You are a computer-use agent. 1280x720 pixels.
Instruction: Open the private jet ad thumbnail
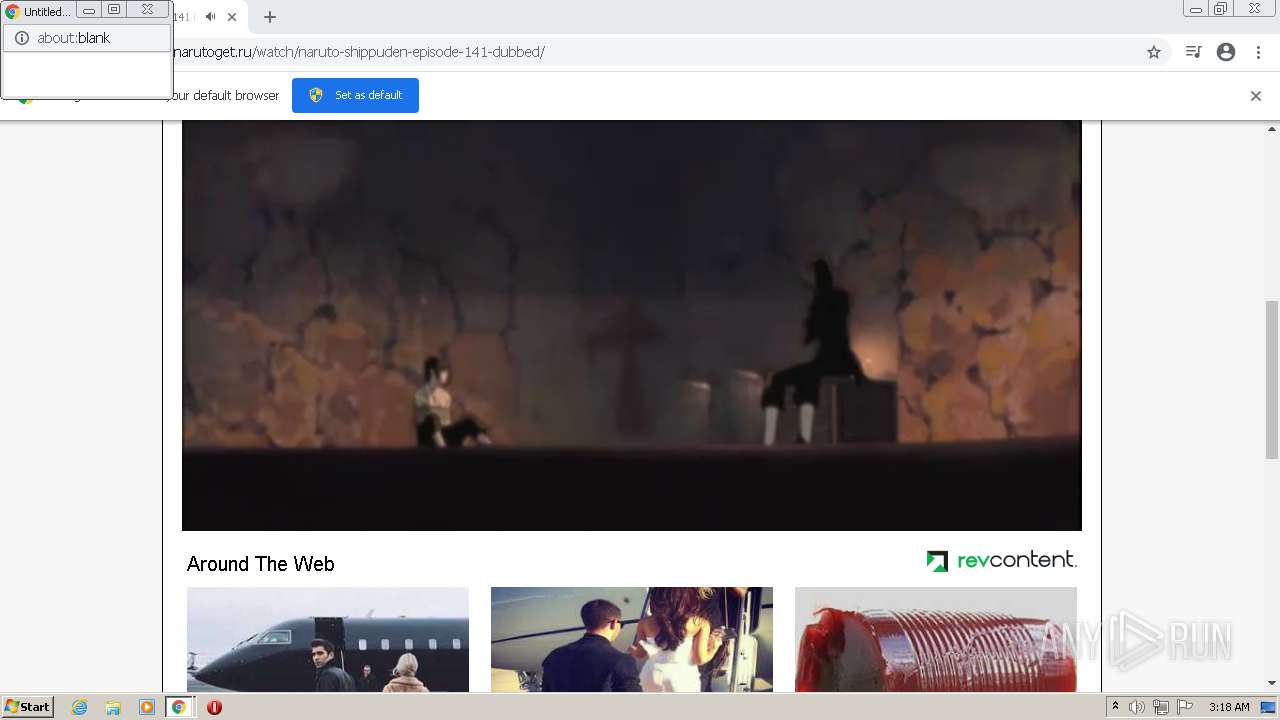coord(328,639)
